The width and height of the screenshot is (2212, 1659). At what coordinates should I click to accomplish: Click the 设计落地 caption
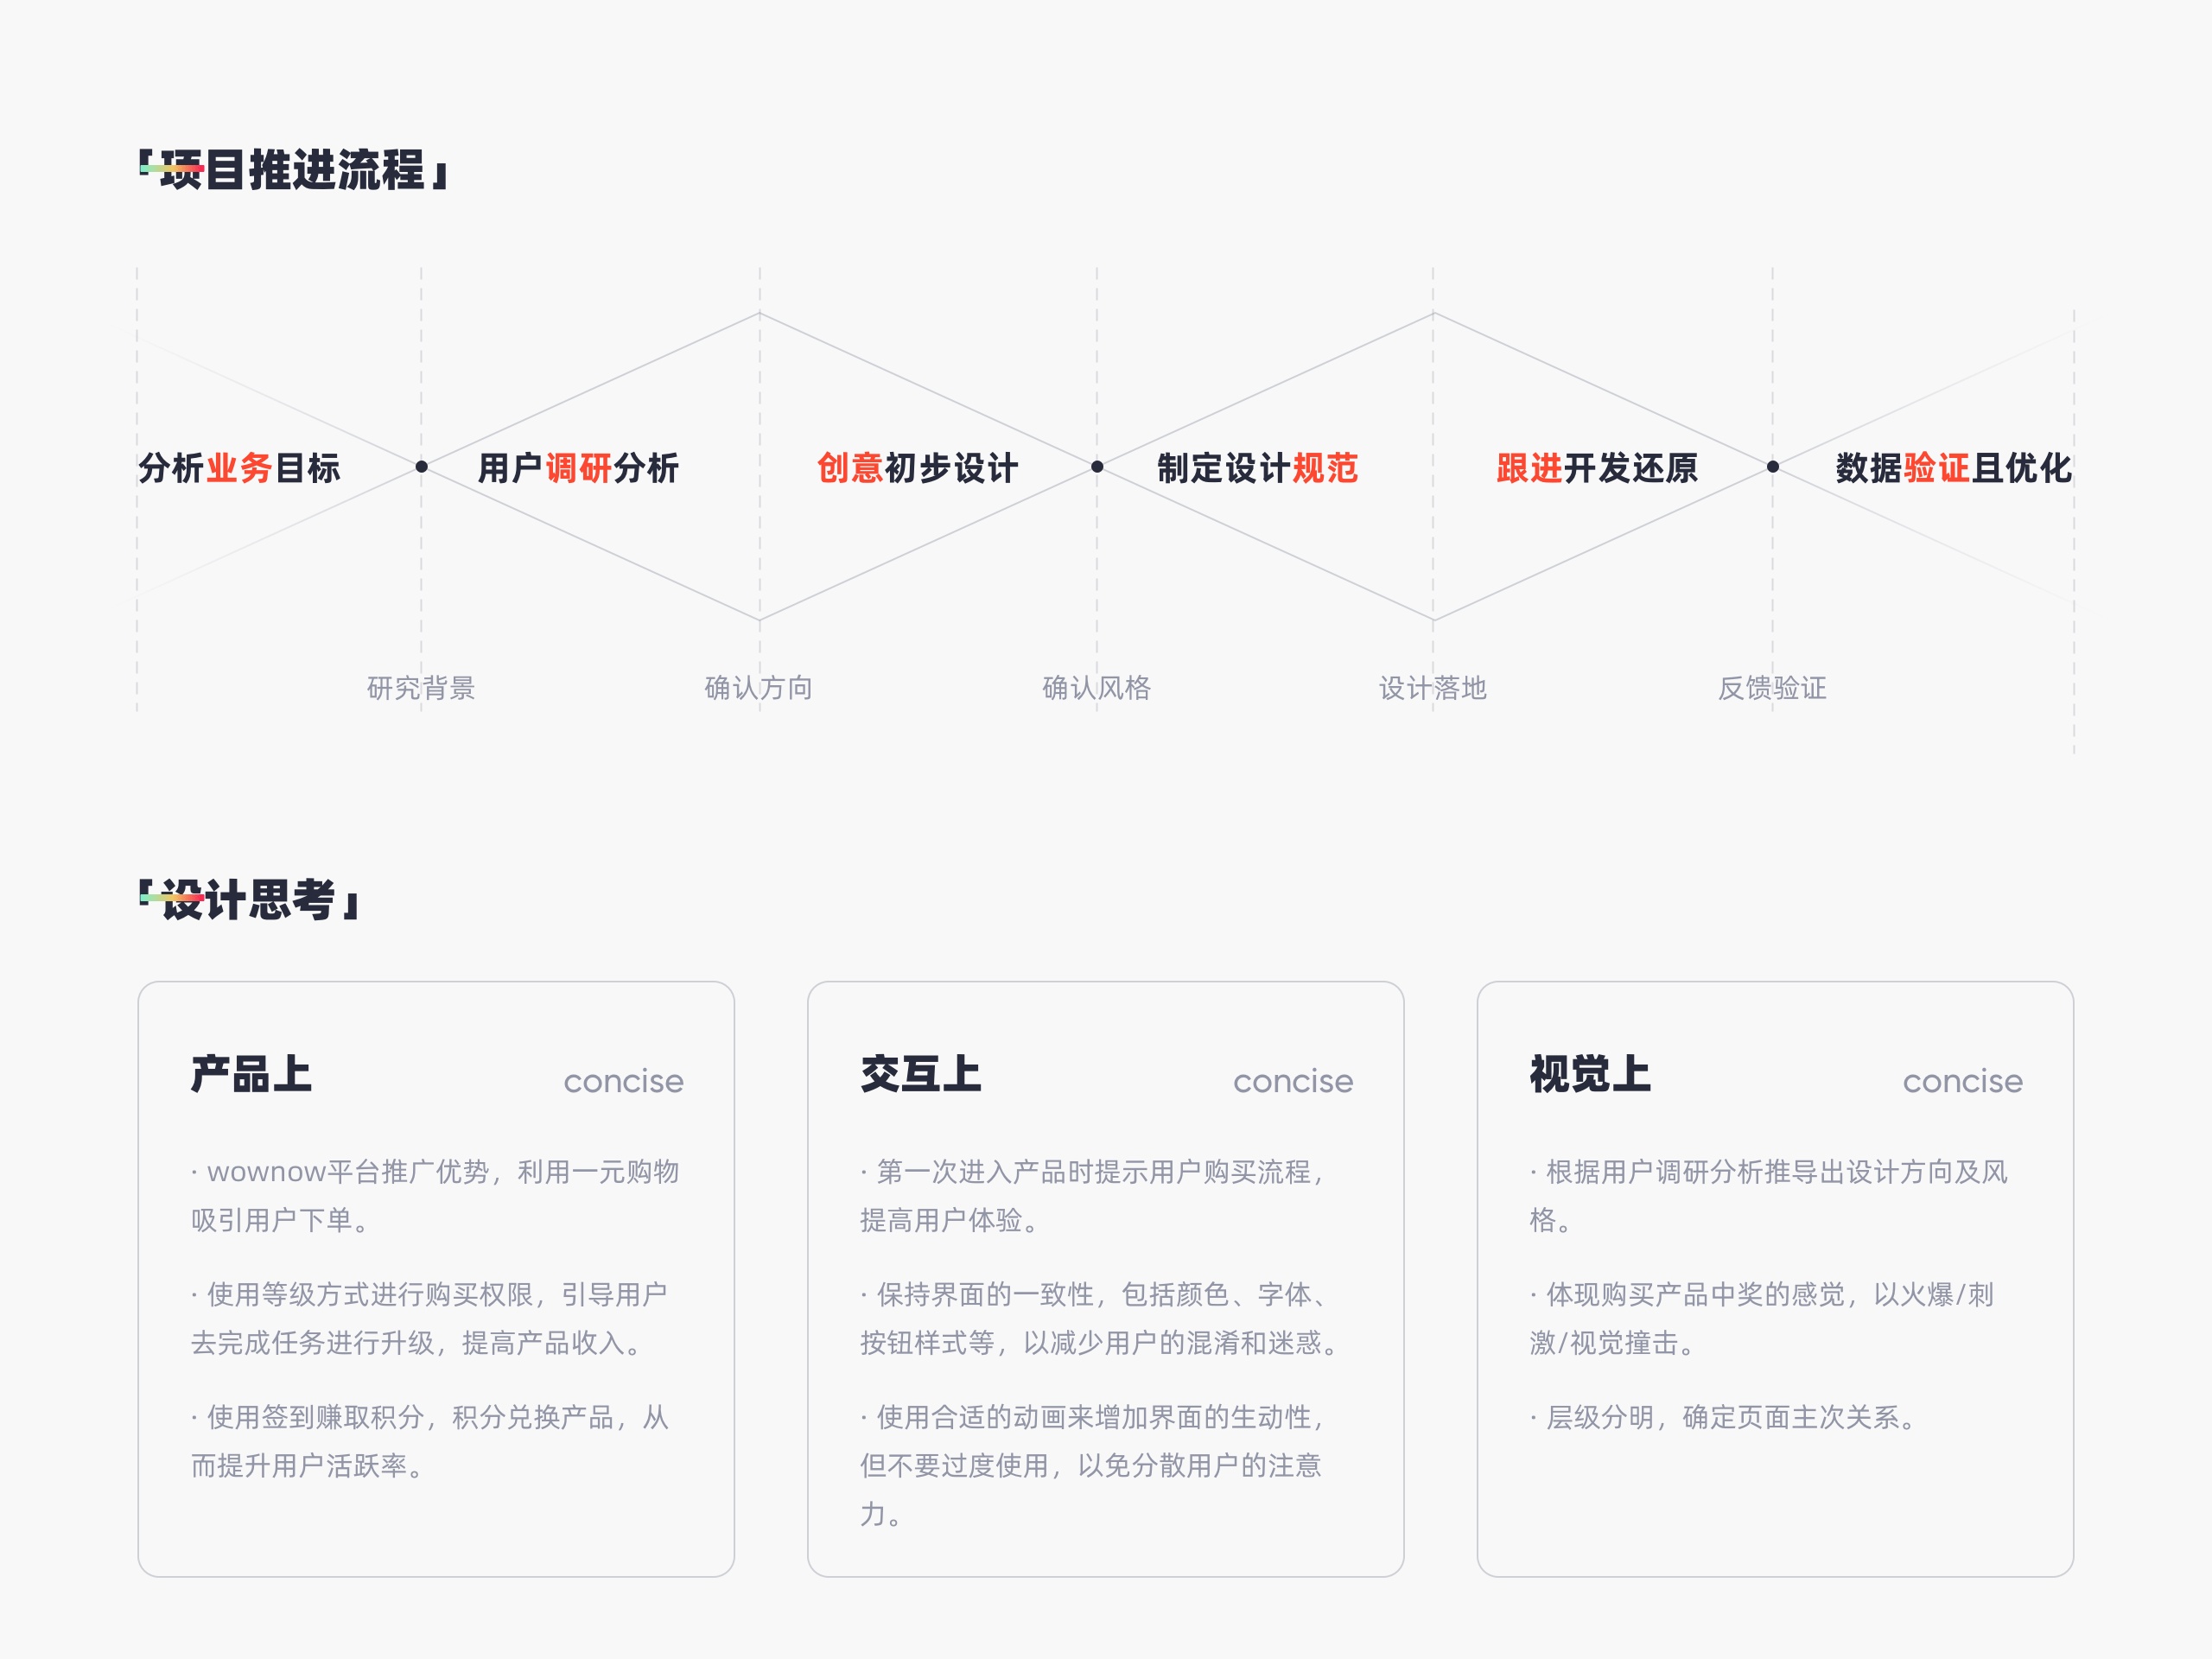(x=1432, y=688)
